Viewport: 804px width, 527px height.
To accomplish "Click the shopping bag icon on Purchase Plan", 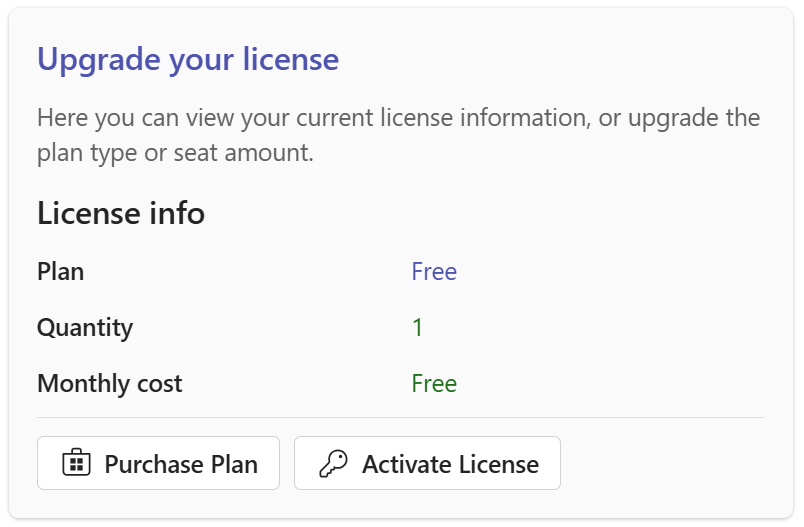I will 76,463.
